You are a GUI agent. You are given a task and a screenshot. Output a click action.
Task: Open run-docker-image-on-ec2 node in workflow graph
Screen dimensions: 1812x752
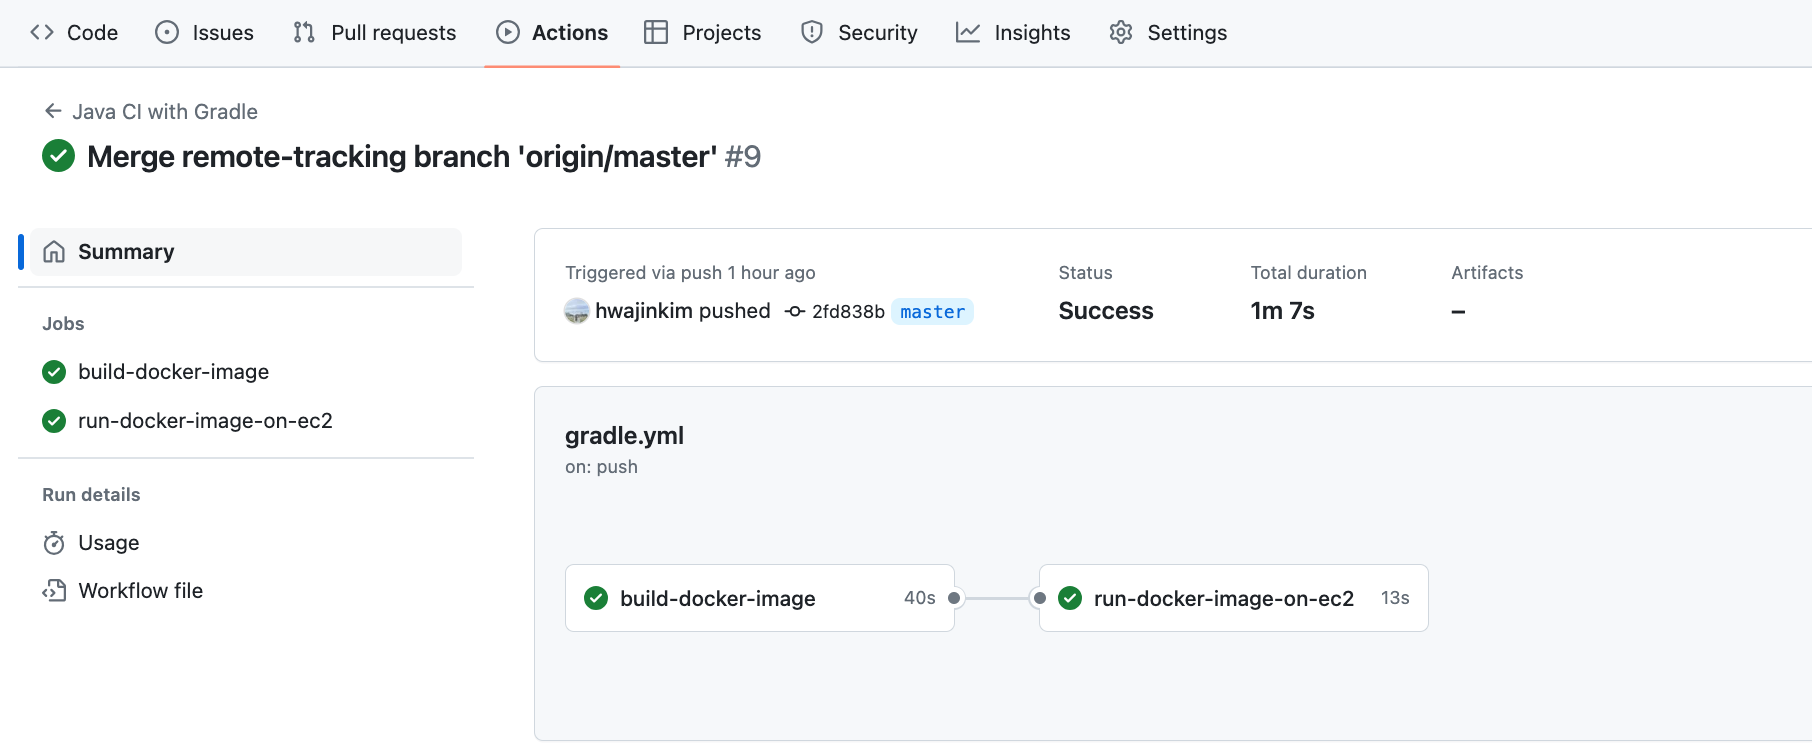pos(1234,598)
